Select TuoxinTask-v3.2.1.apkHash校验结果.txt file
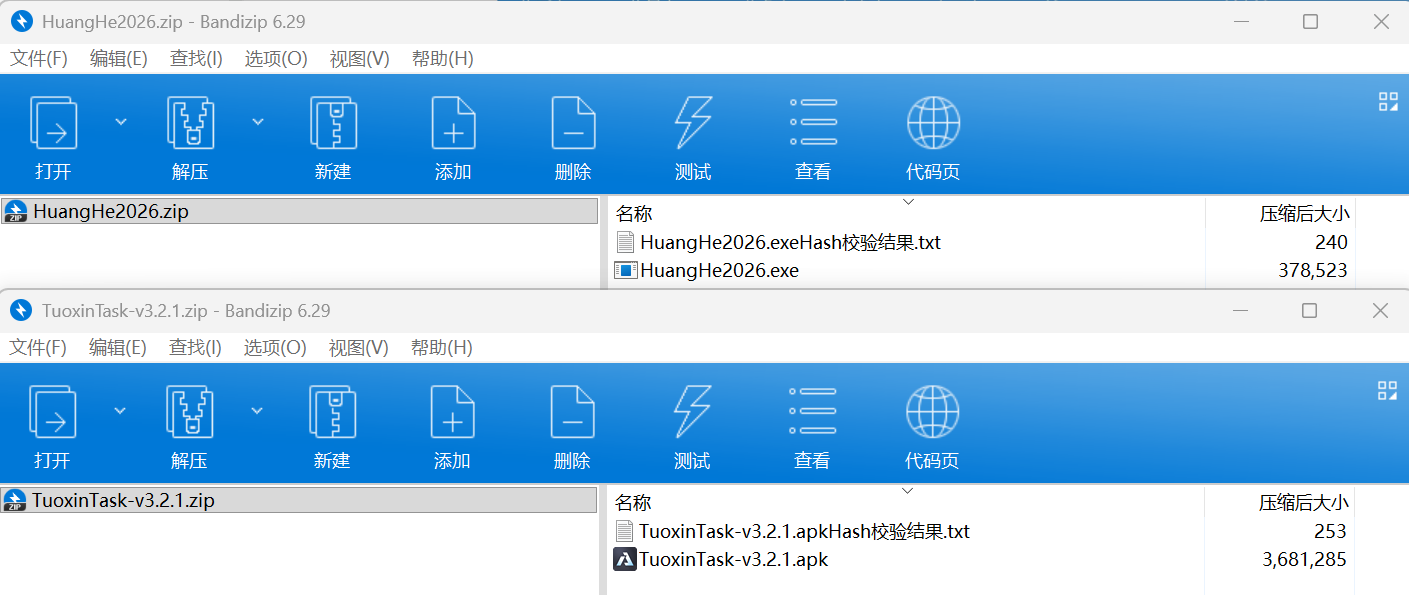Viewport: 1409px width, 595px height. pyautogui.click(x=804, y=531)
